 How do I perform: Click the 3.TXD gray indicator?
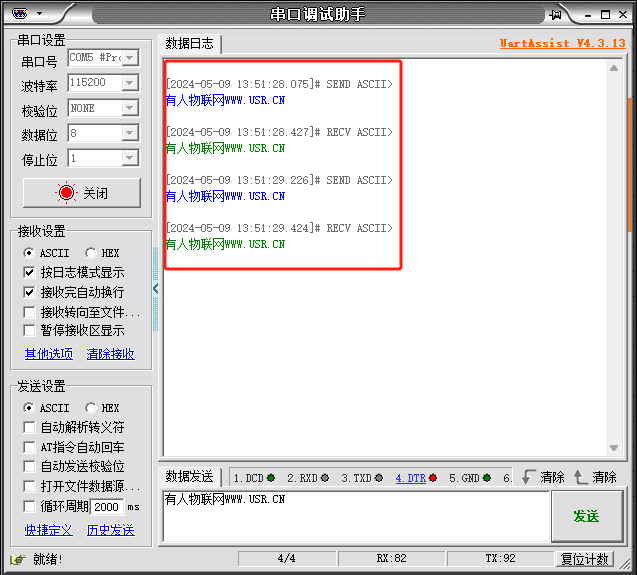pos(379,478)
